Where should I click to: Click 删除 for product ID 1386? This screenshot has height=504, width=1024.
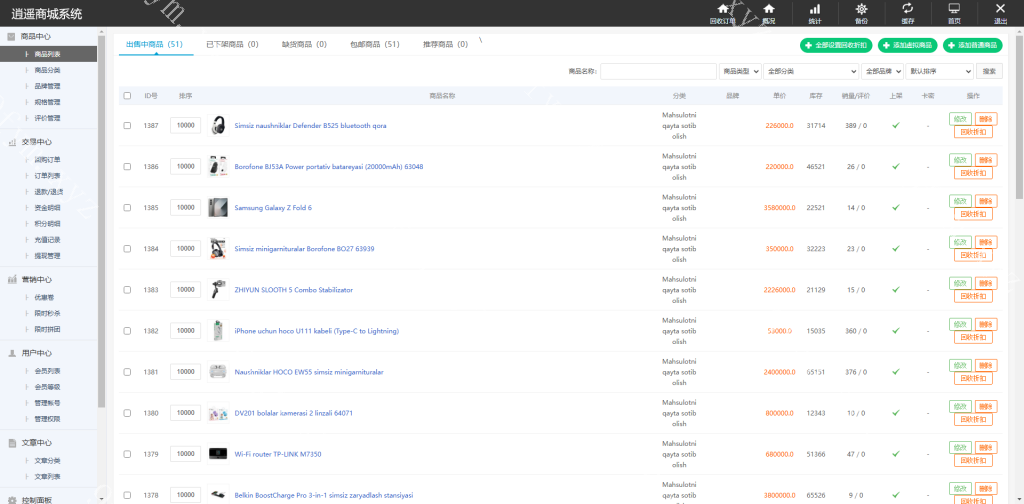click(x=985, y=160)
